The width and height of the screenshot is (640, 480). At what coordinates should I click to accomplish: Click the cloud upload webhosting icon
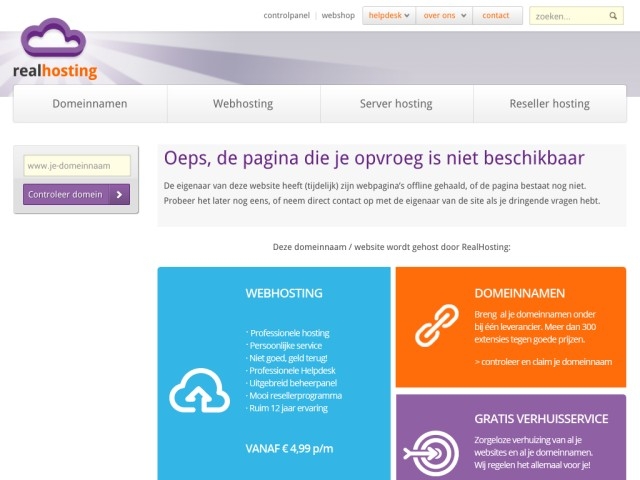199,391
